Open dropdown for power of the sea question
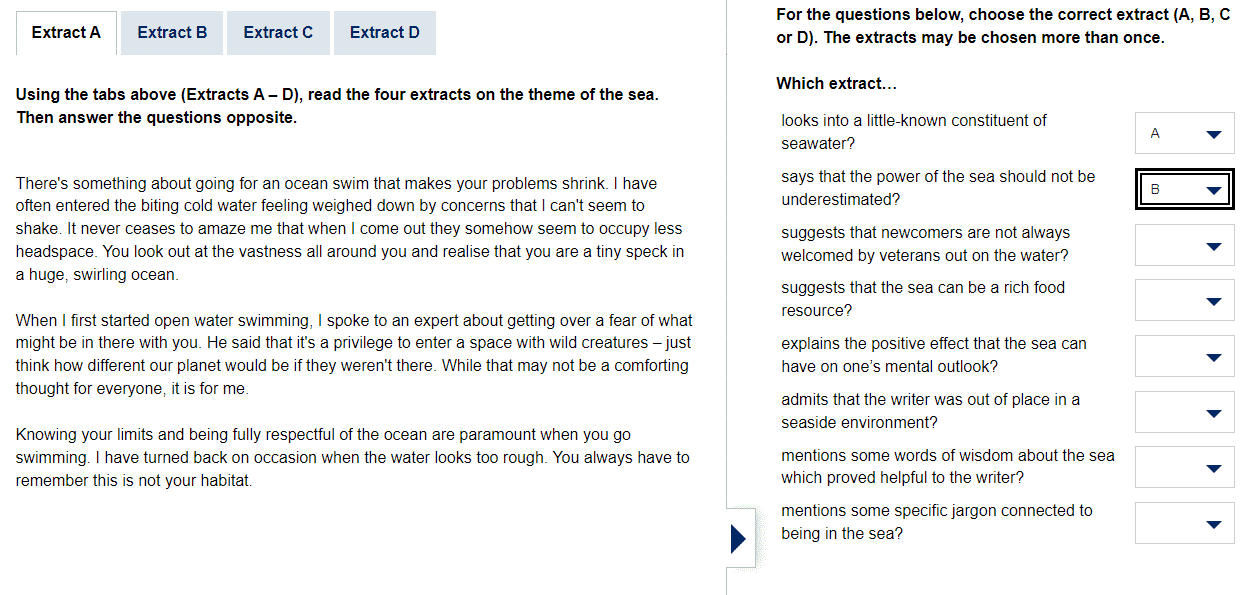1247x595 pixels. click(1185, 189)
